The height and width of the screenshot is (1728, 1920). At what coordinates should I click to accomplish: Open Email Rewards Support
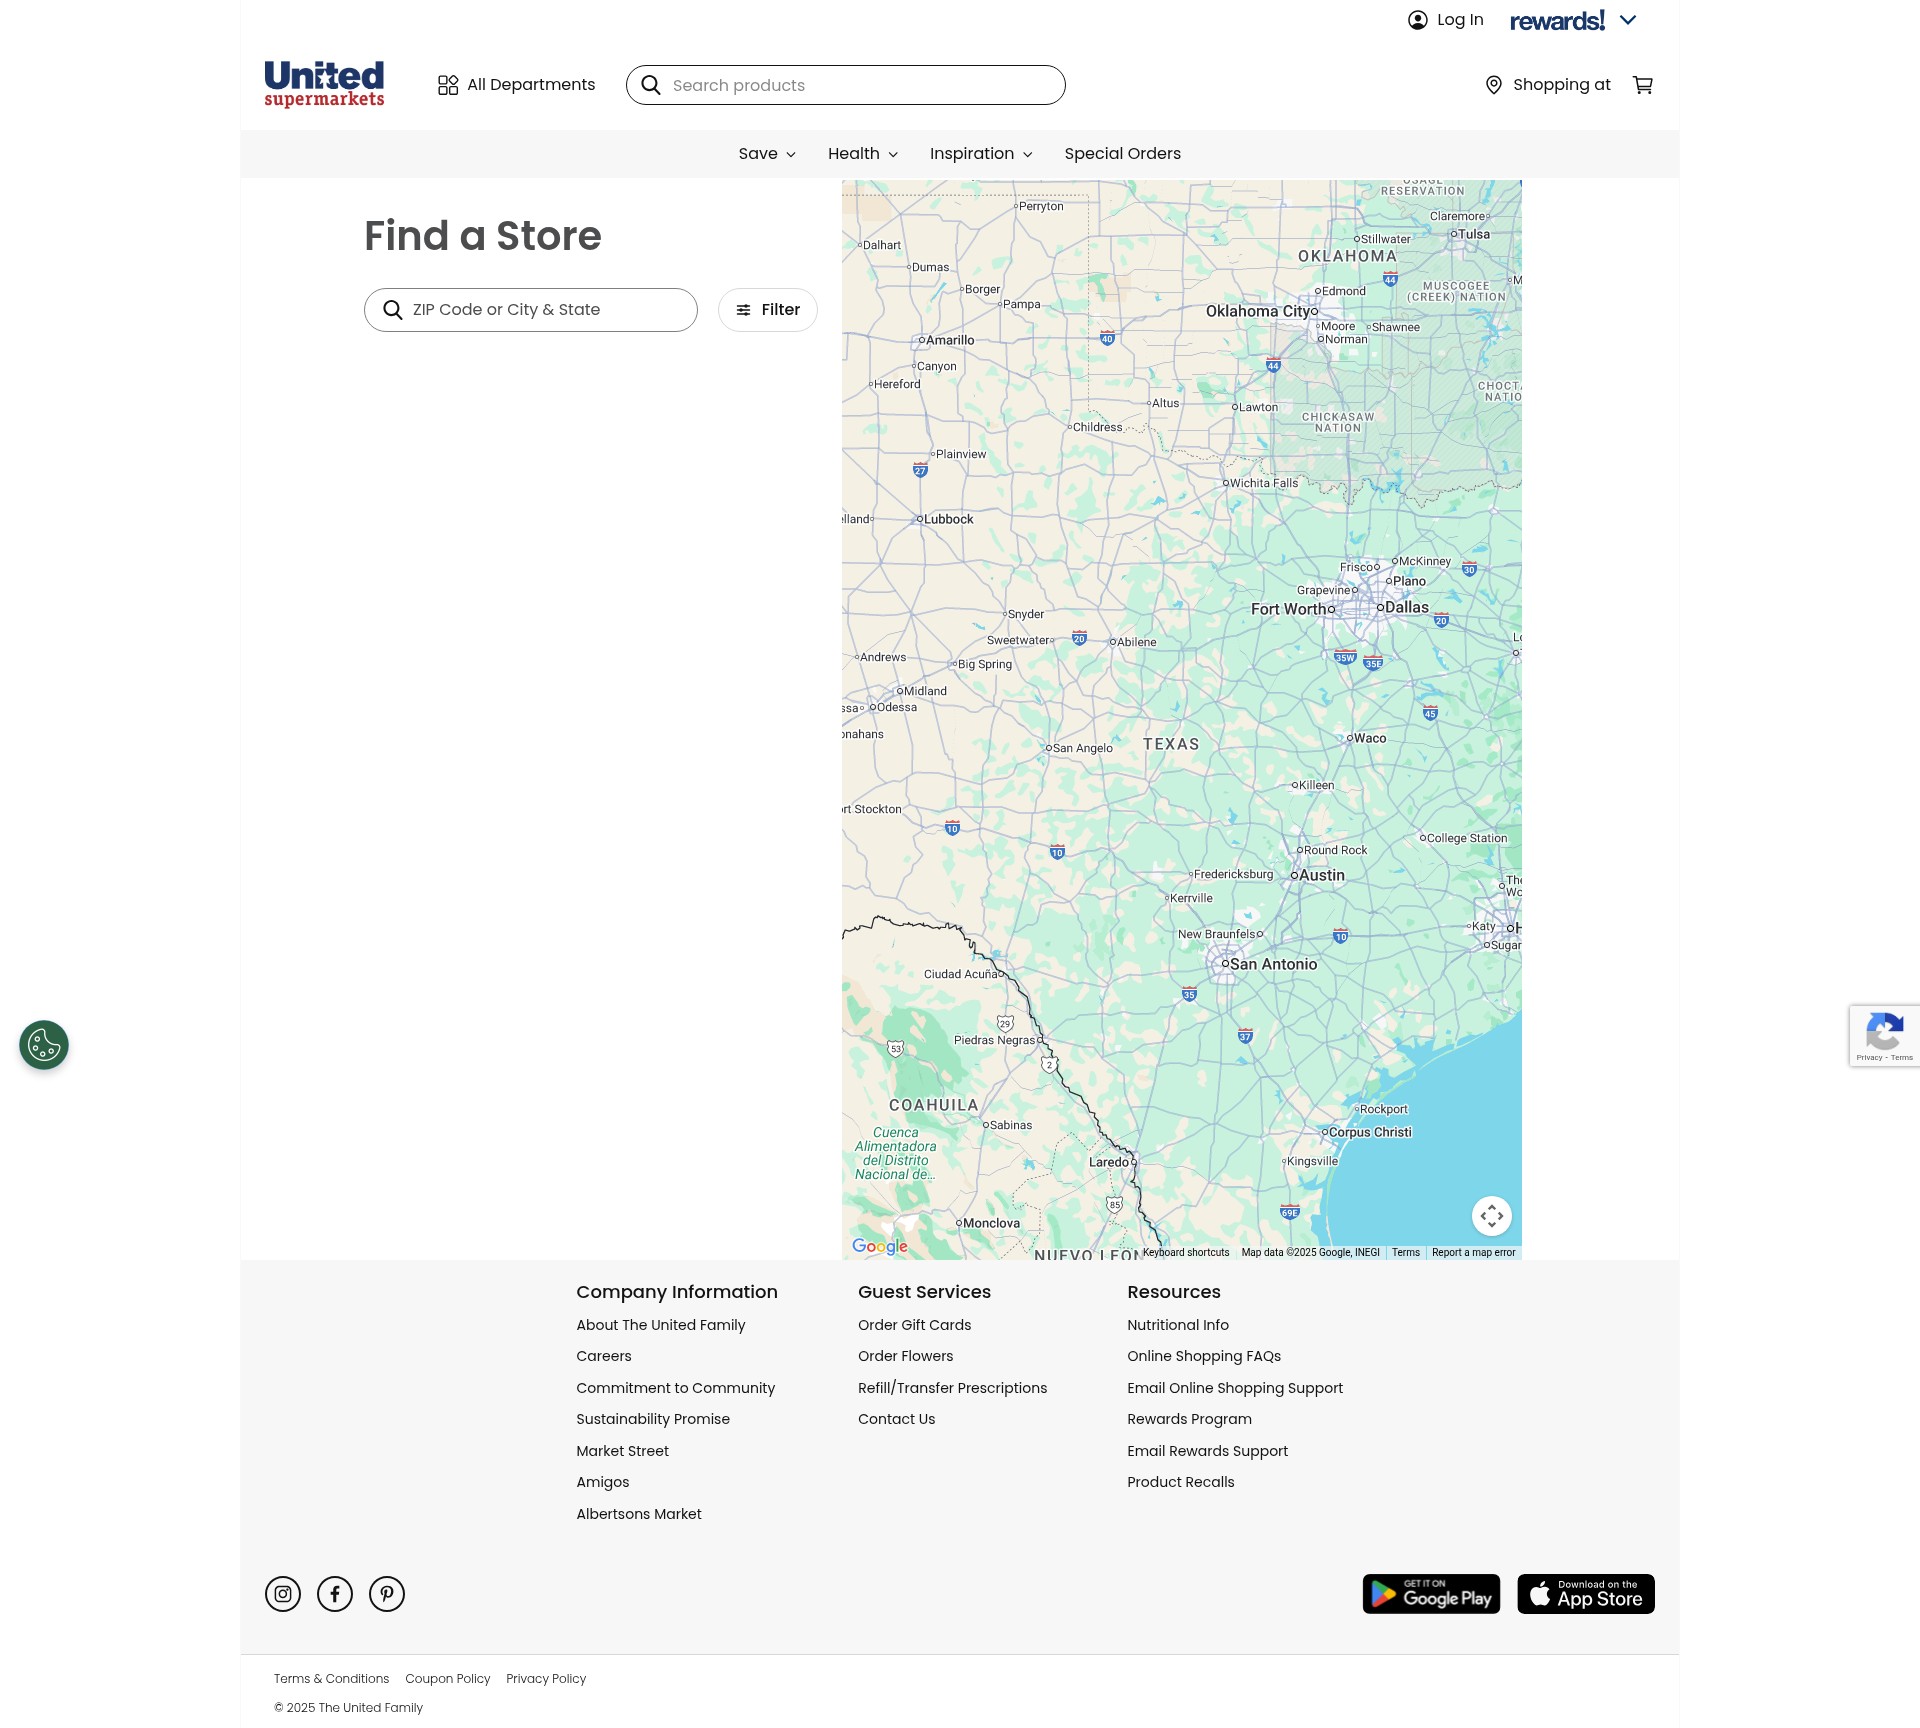point(1208,1451)
